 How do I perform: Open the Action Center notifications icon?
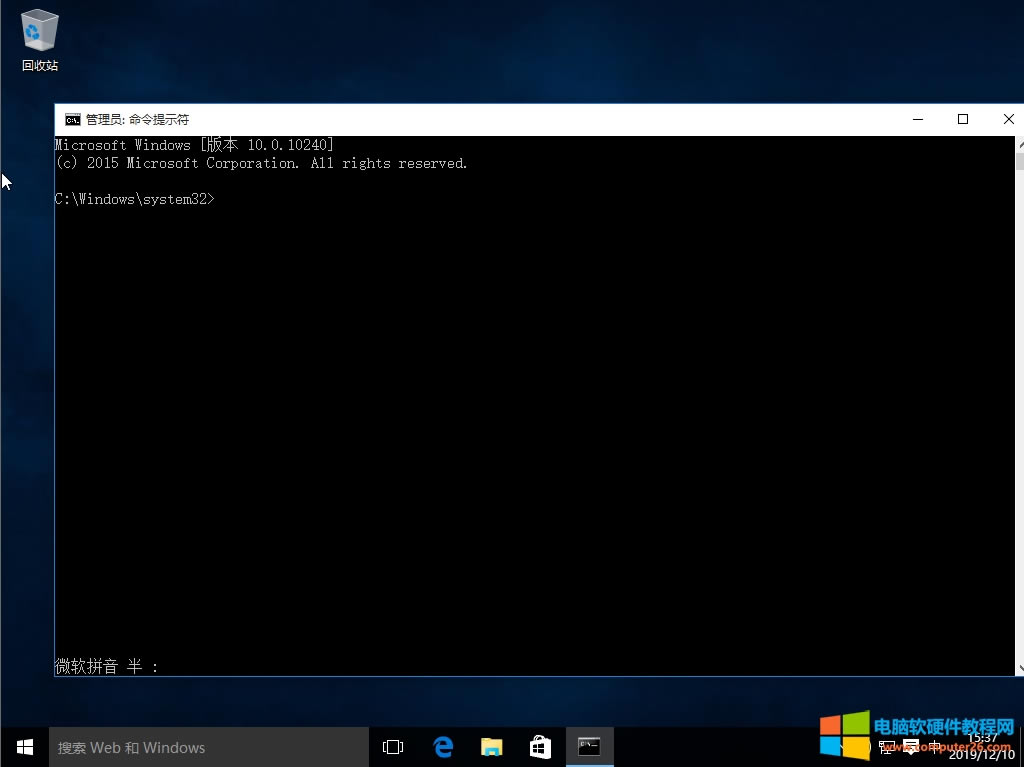[910, 747]
